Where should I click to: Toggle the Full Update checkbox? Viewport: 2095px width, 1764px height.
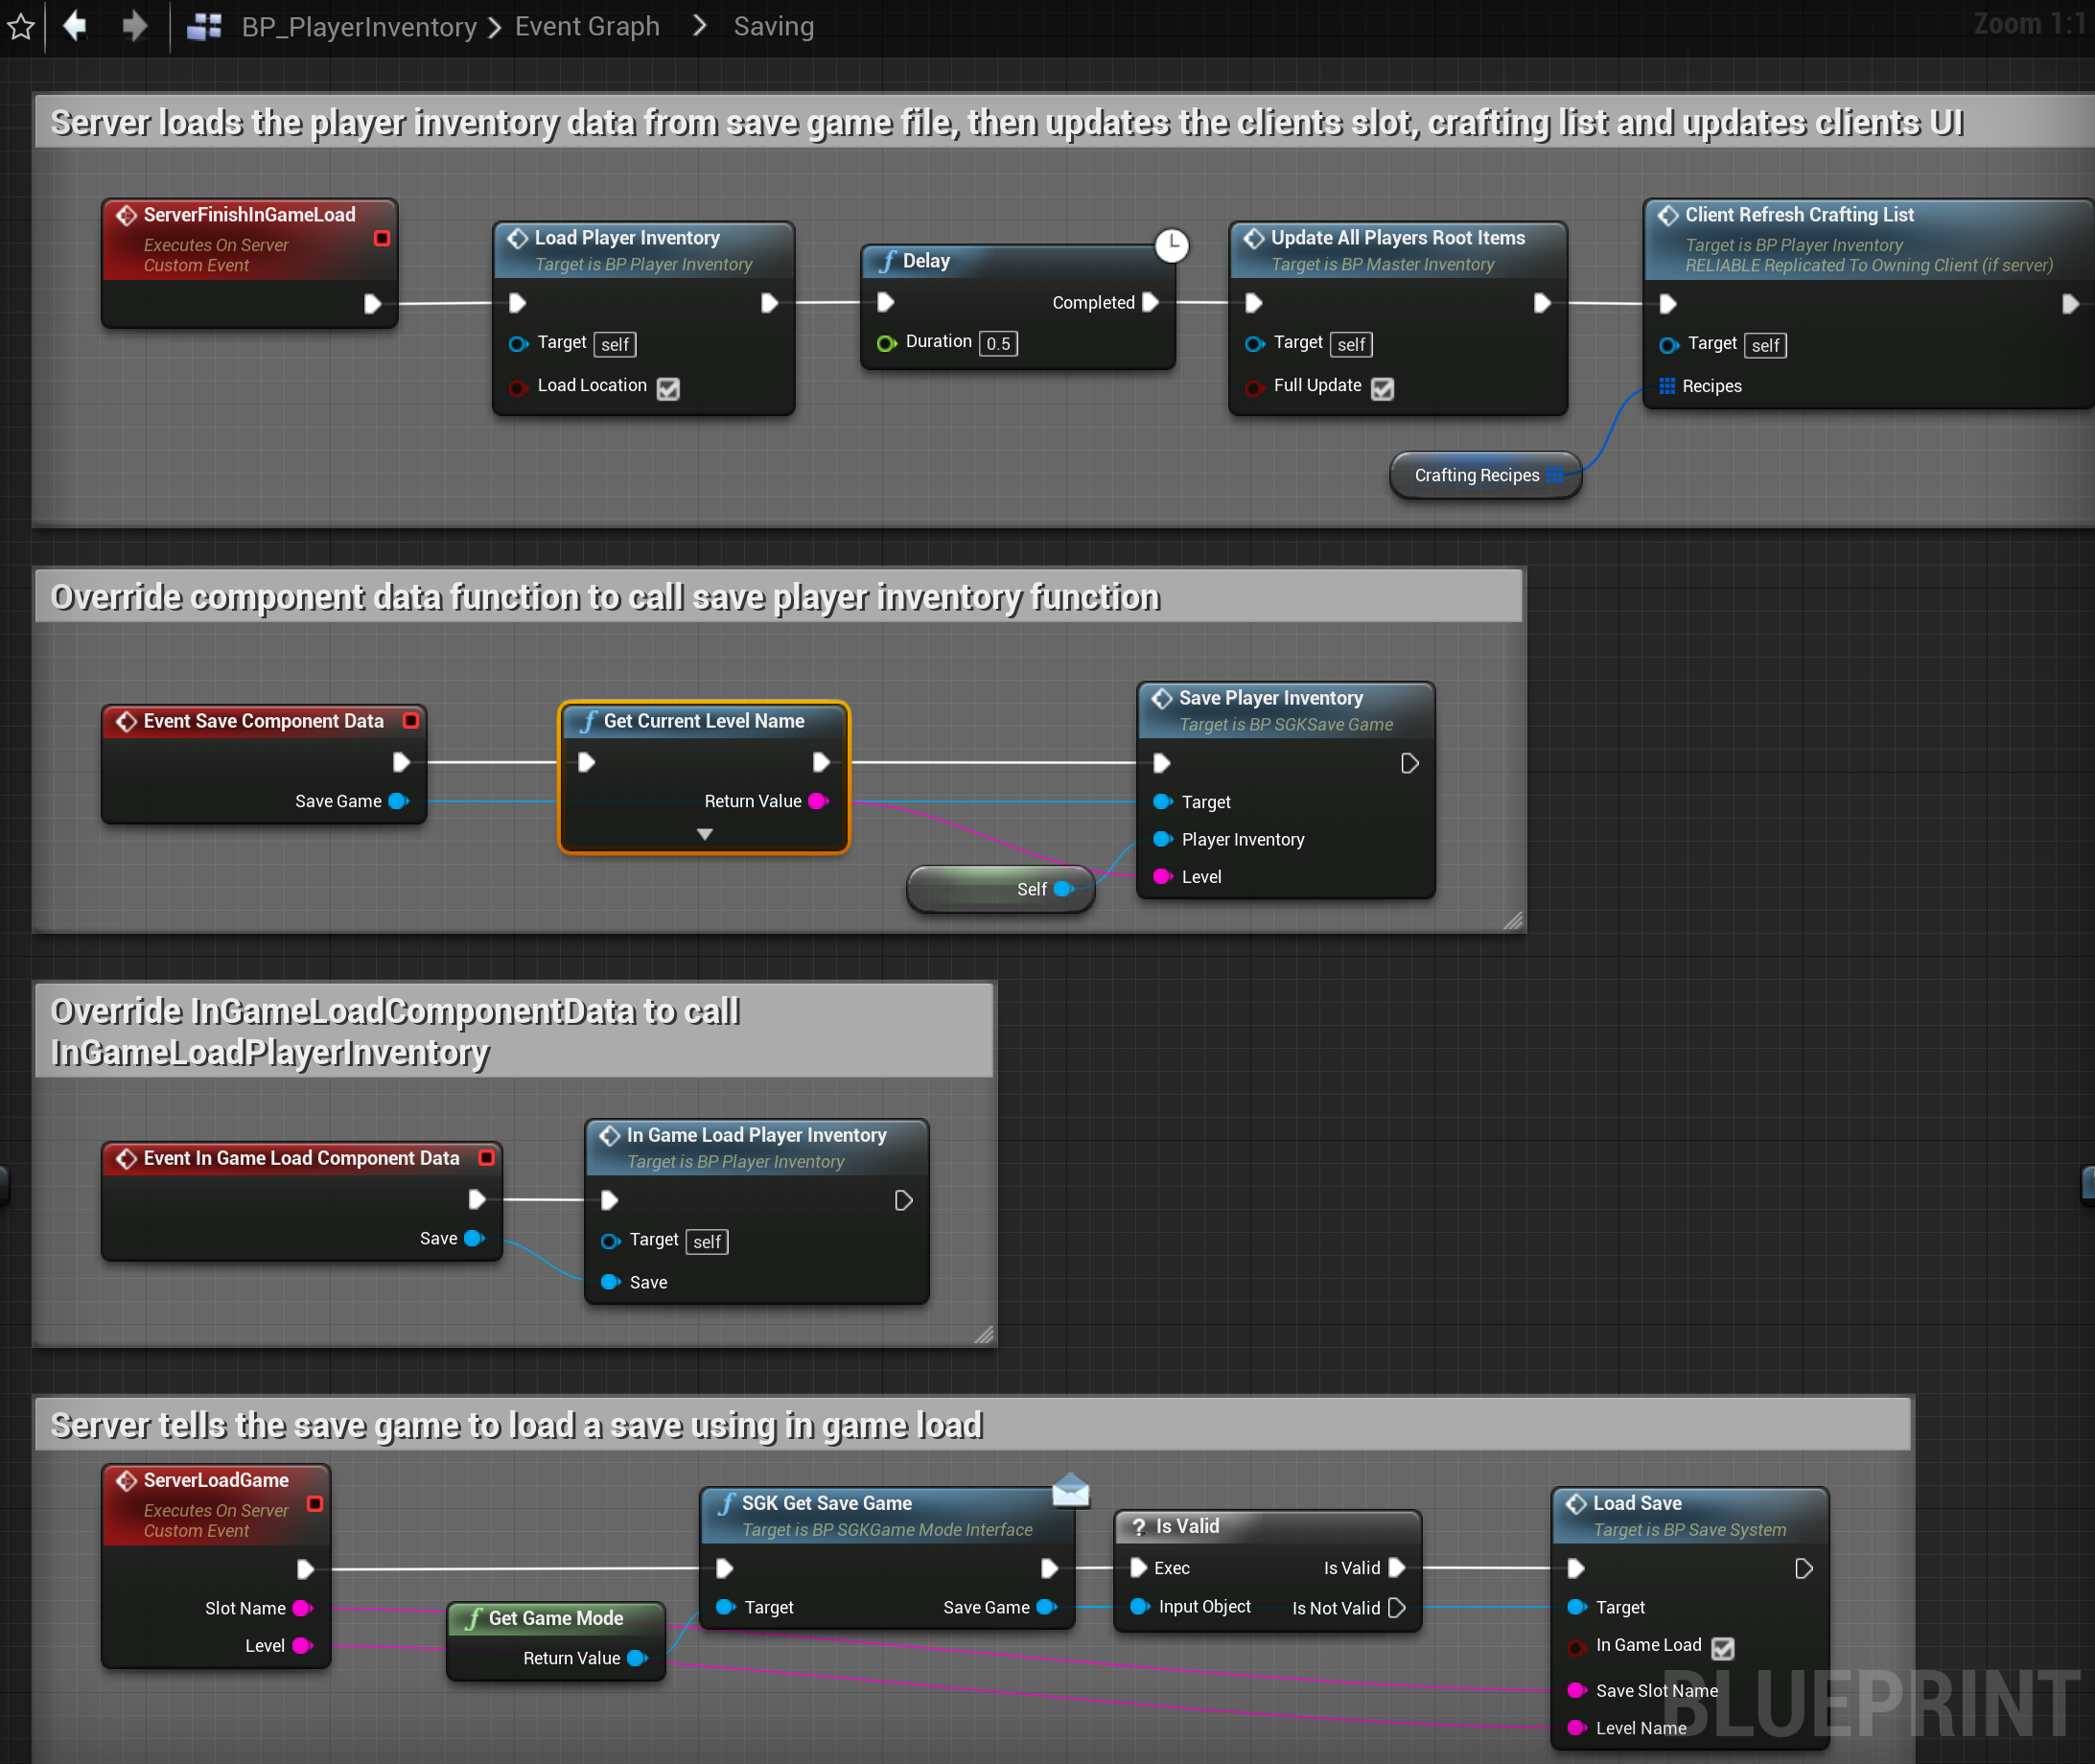point(1382,388)
